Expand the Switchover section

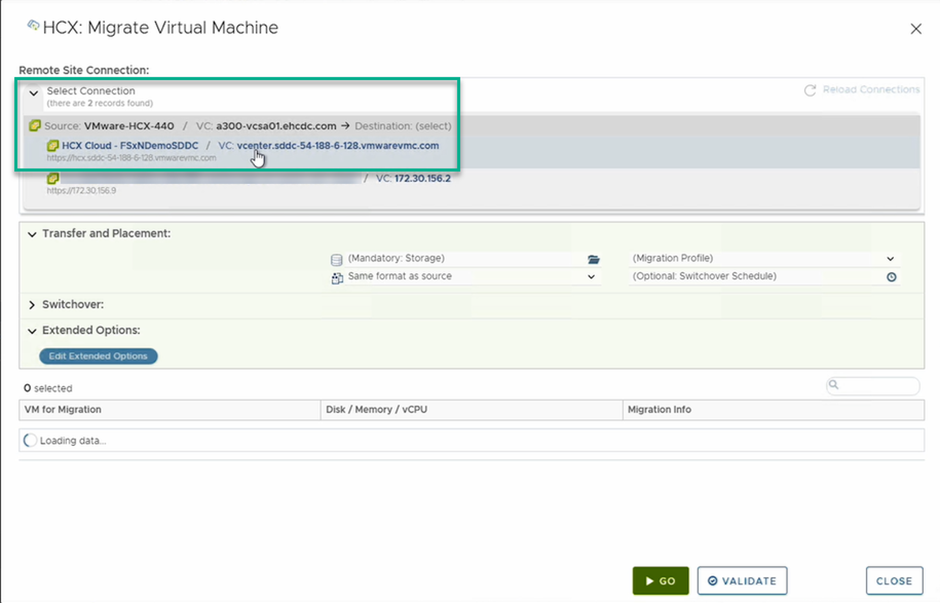(32, 305)
